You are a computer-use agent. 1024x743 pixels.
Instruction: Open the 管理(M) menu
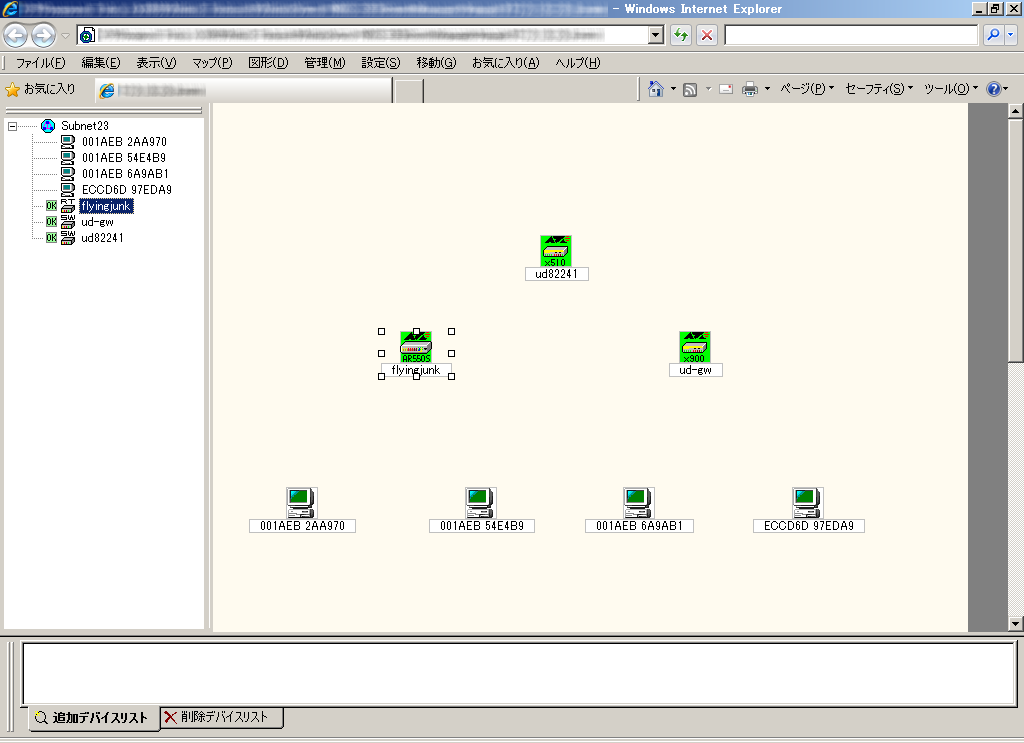coord(325,63)
